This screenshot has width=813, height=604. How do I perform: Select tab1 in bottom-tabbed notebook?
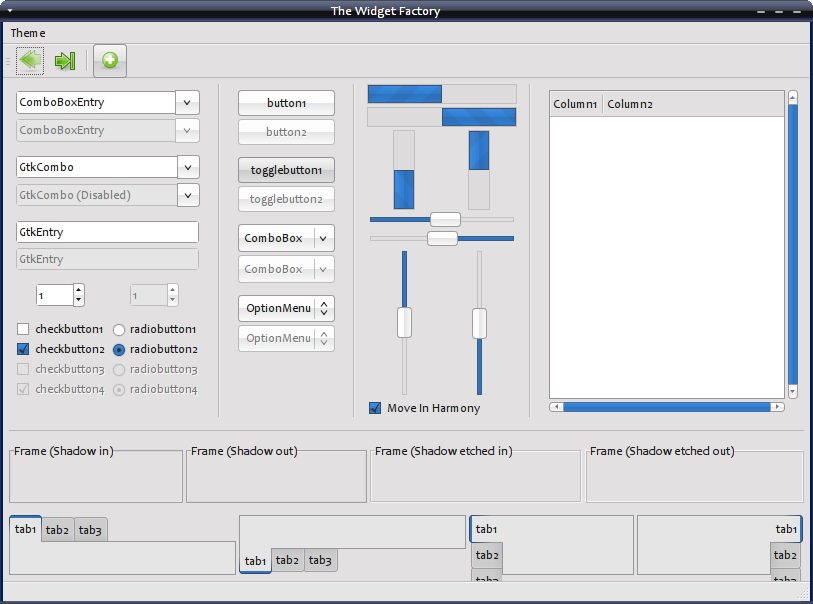tap(255, 561)
